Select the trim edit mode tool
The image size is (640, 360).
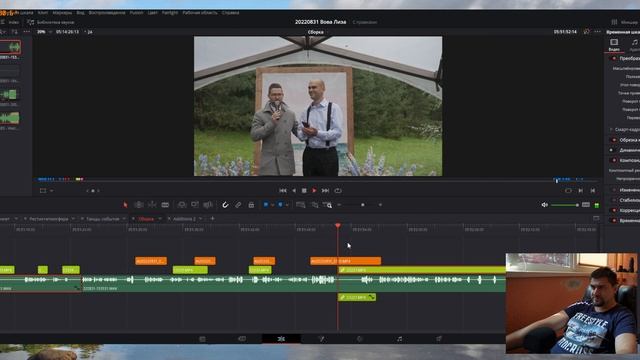pyautogui.click(x=139, y=204)
